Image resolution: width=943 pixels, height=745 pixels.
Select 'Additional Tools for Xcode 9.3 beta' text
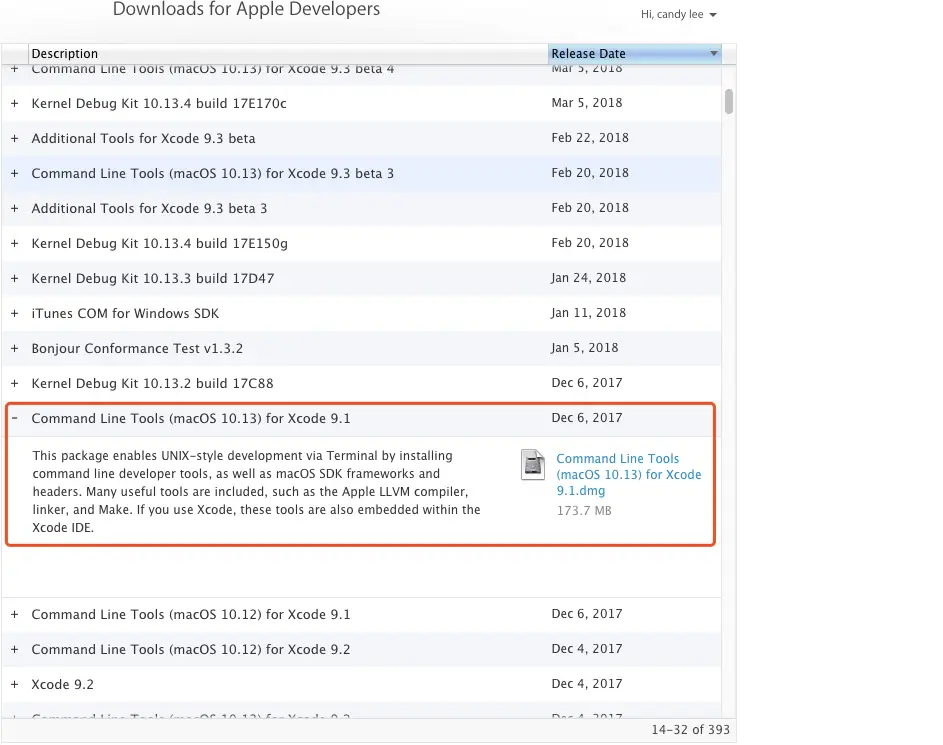pos(143,138)
